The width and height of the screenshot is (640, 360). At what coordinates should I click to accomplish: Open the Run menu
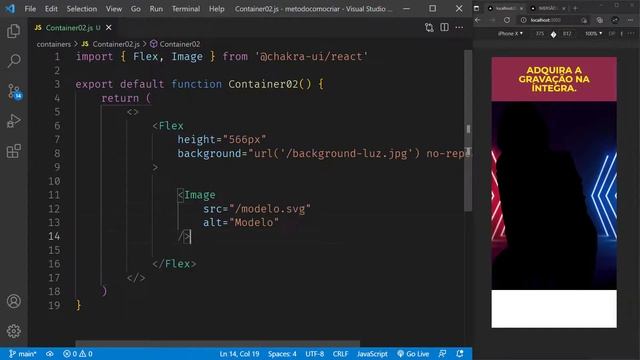click(156, 9)
